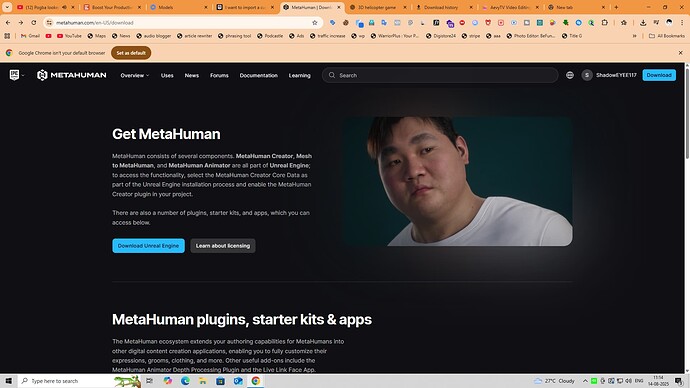690x388 pixels.
Task: Open the Uses menu item
Action: (x=167, y=75)
